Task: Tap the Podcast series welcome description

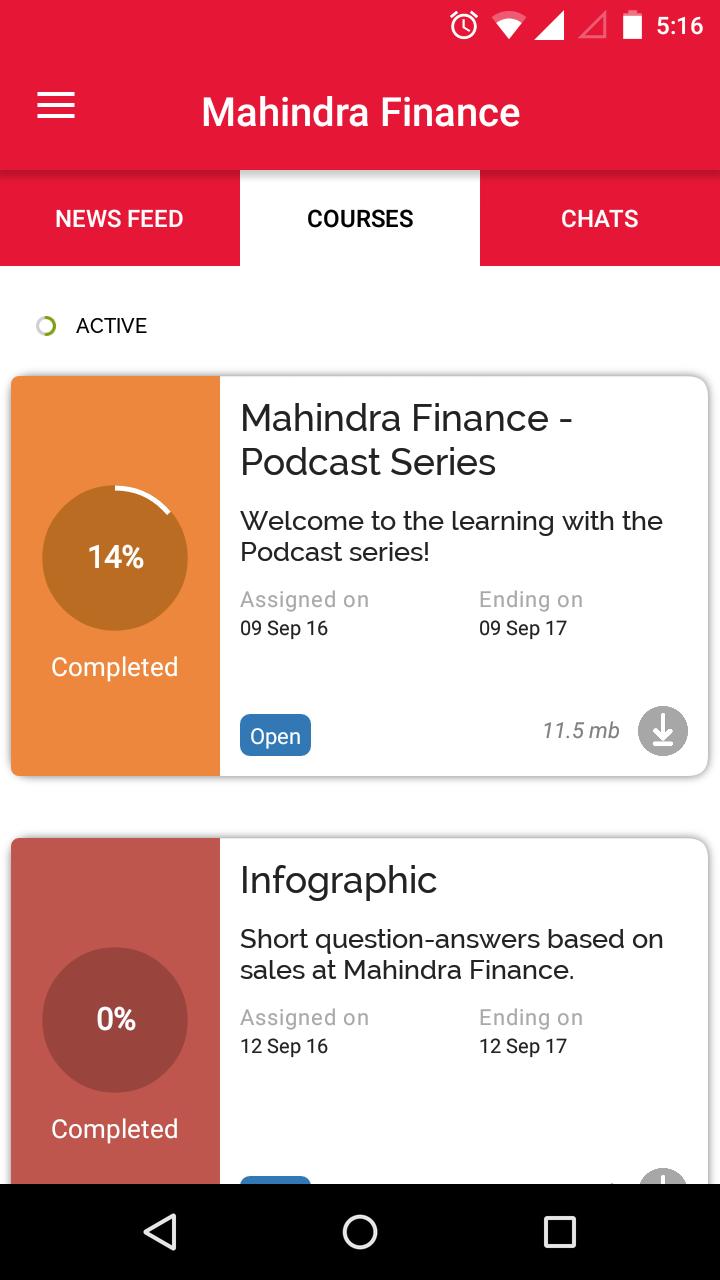Action: (x=451, y=536)
